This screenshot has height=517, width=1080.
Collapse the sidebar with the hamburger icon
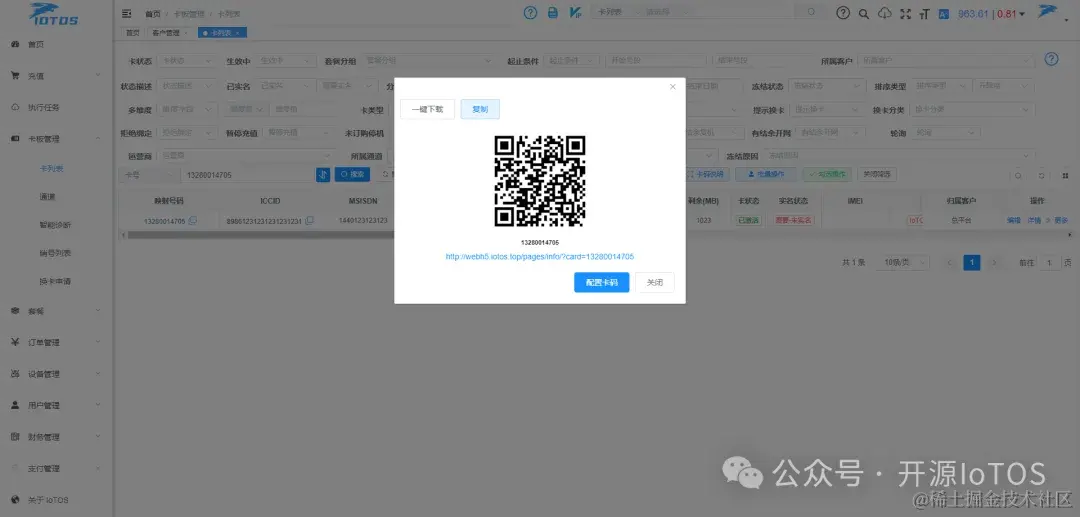tap(126, 13)
